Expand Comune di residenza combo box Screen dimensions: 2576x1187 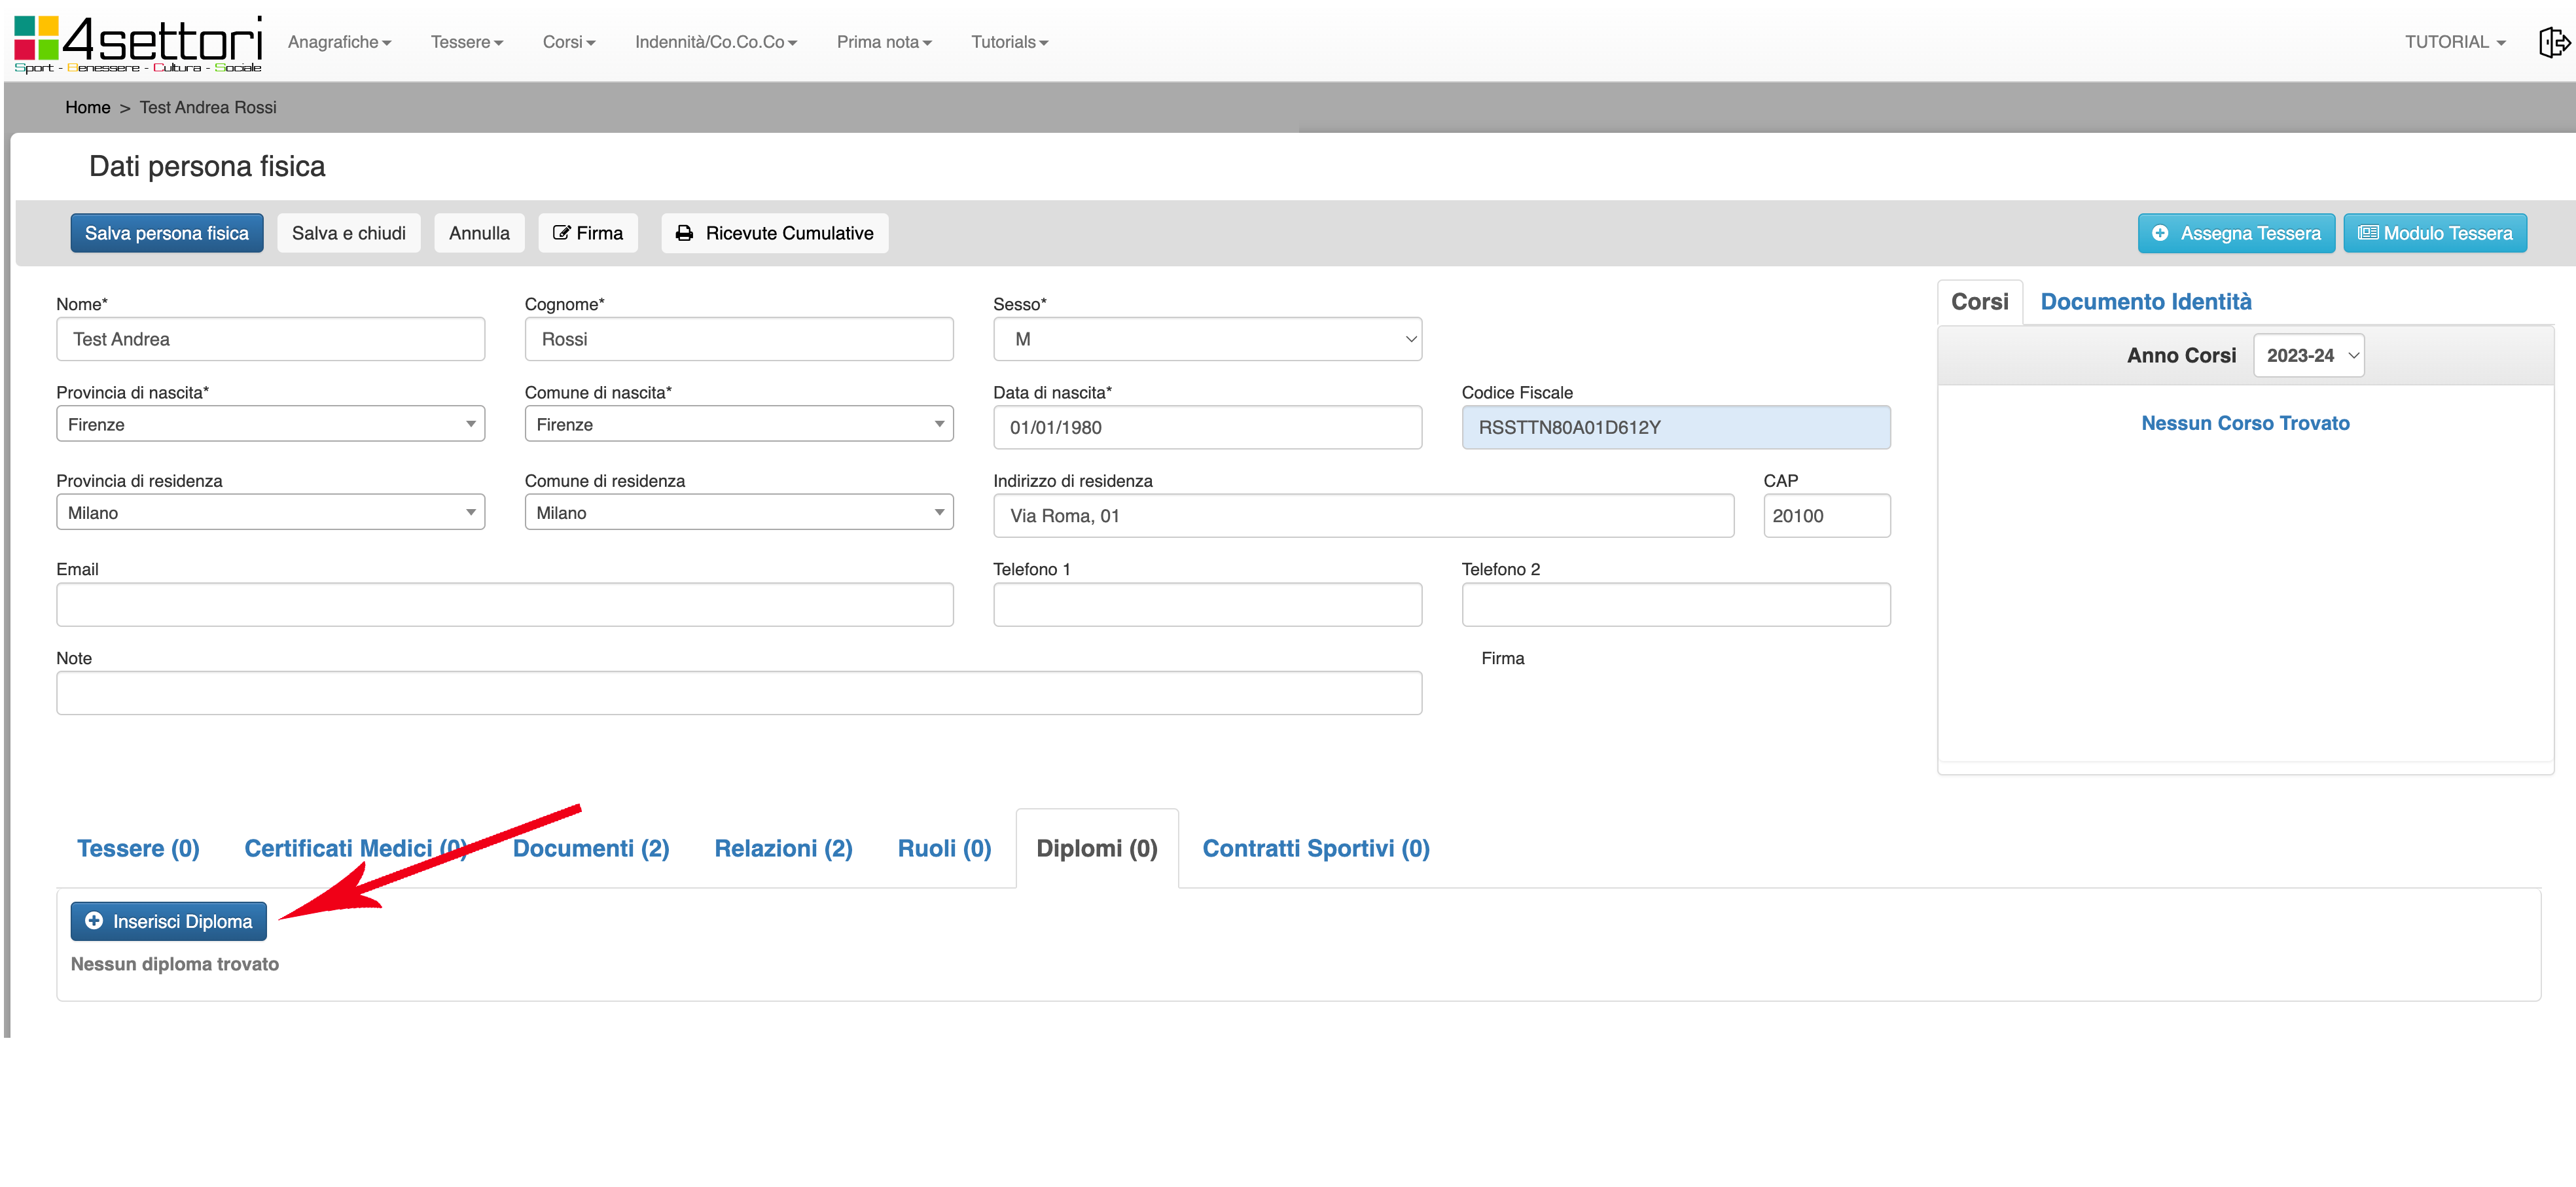tap(738, 513)
